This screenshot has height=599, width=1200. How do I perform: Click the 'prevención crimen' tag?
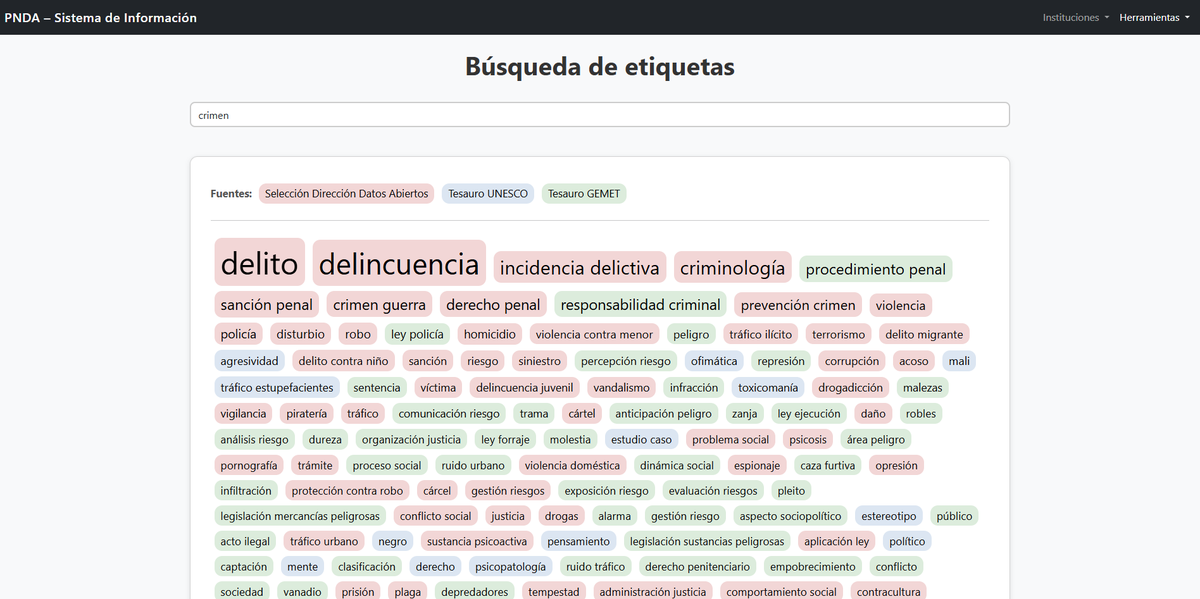point(798,305)
